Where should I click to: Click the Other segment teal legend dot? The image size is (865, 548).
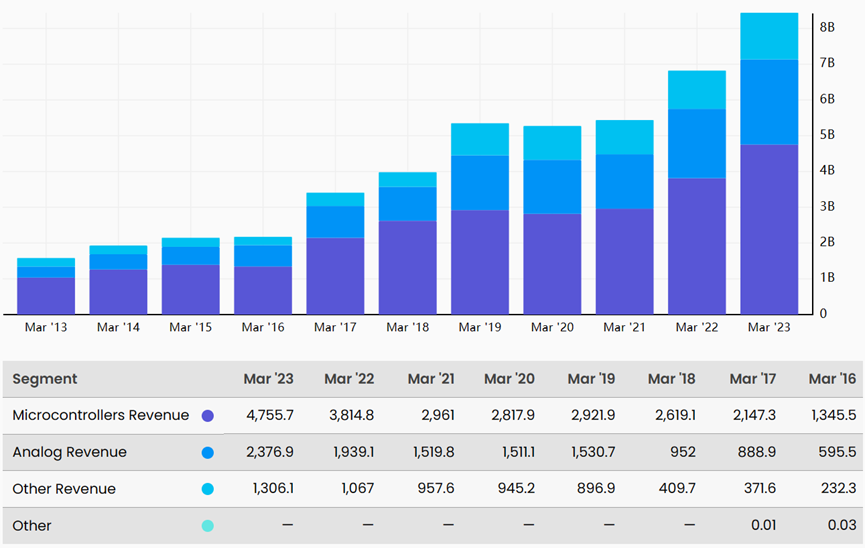(207, 526)
